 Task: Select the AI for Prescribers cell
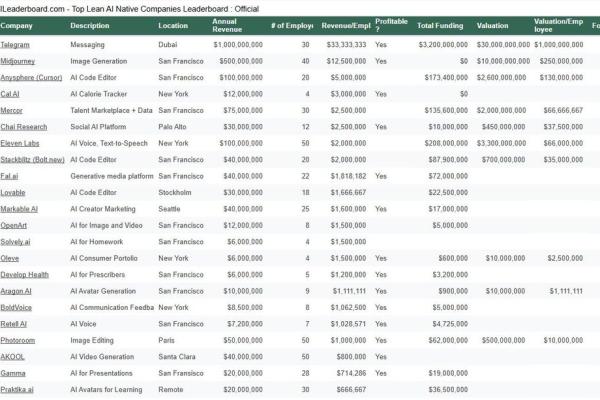point(98,275)
